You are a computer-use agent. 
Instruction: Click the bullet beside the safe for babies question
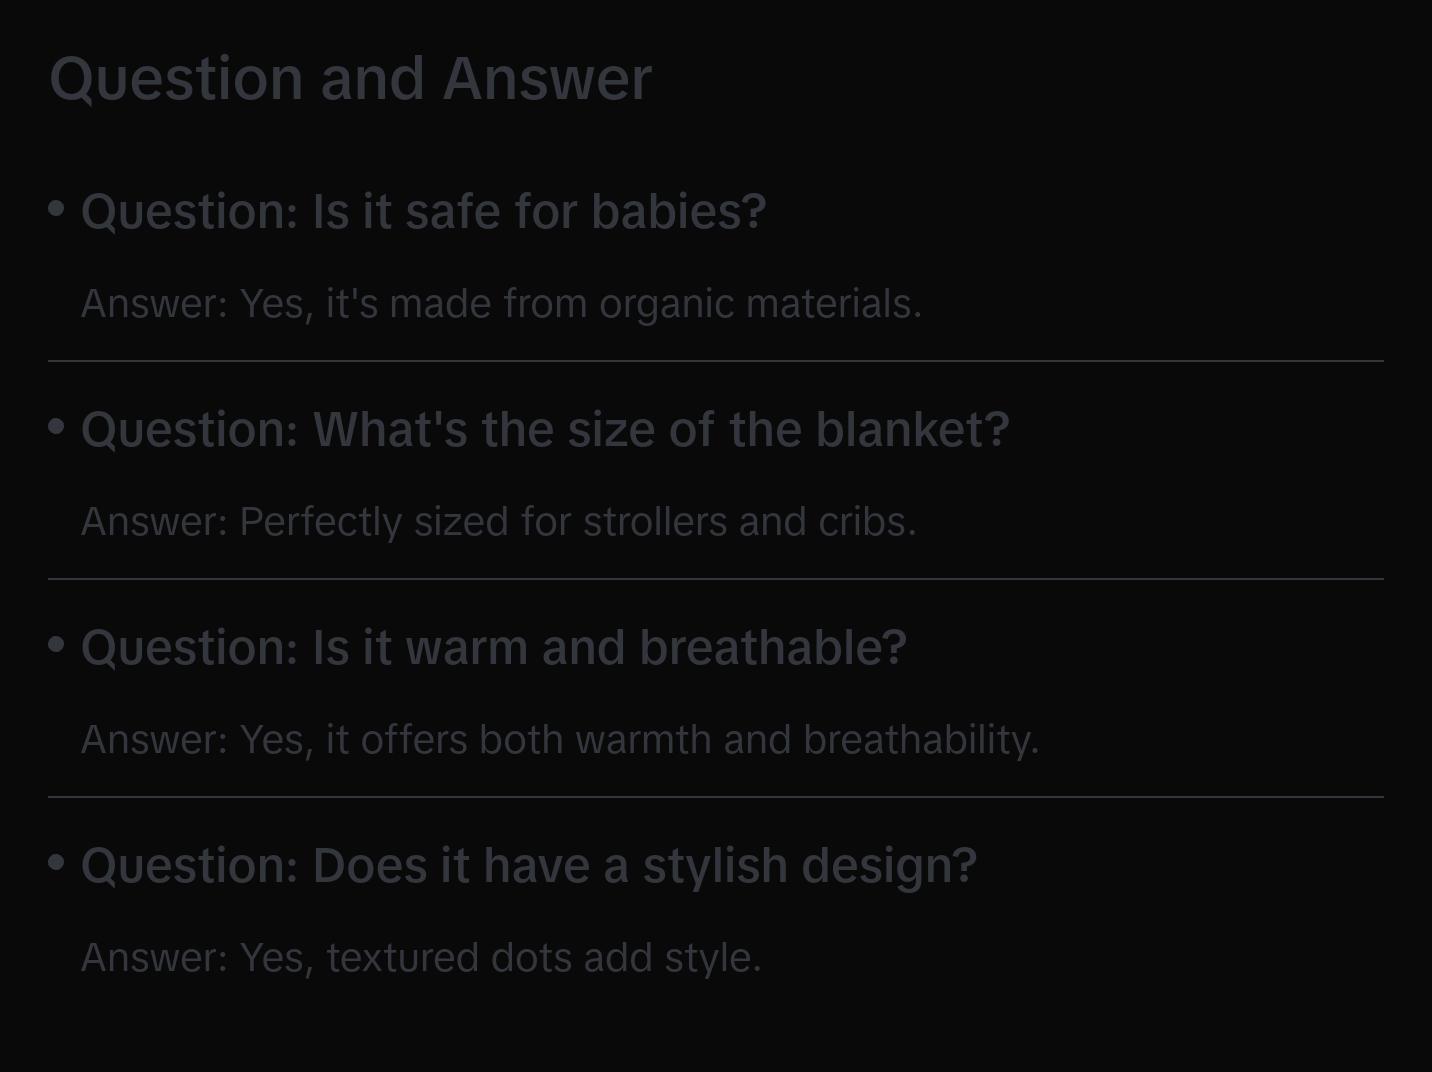[x=57, y=208]
